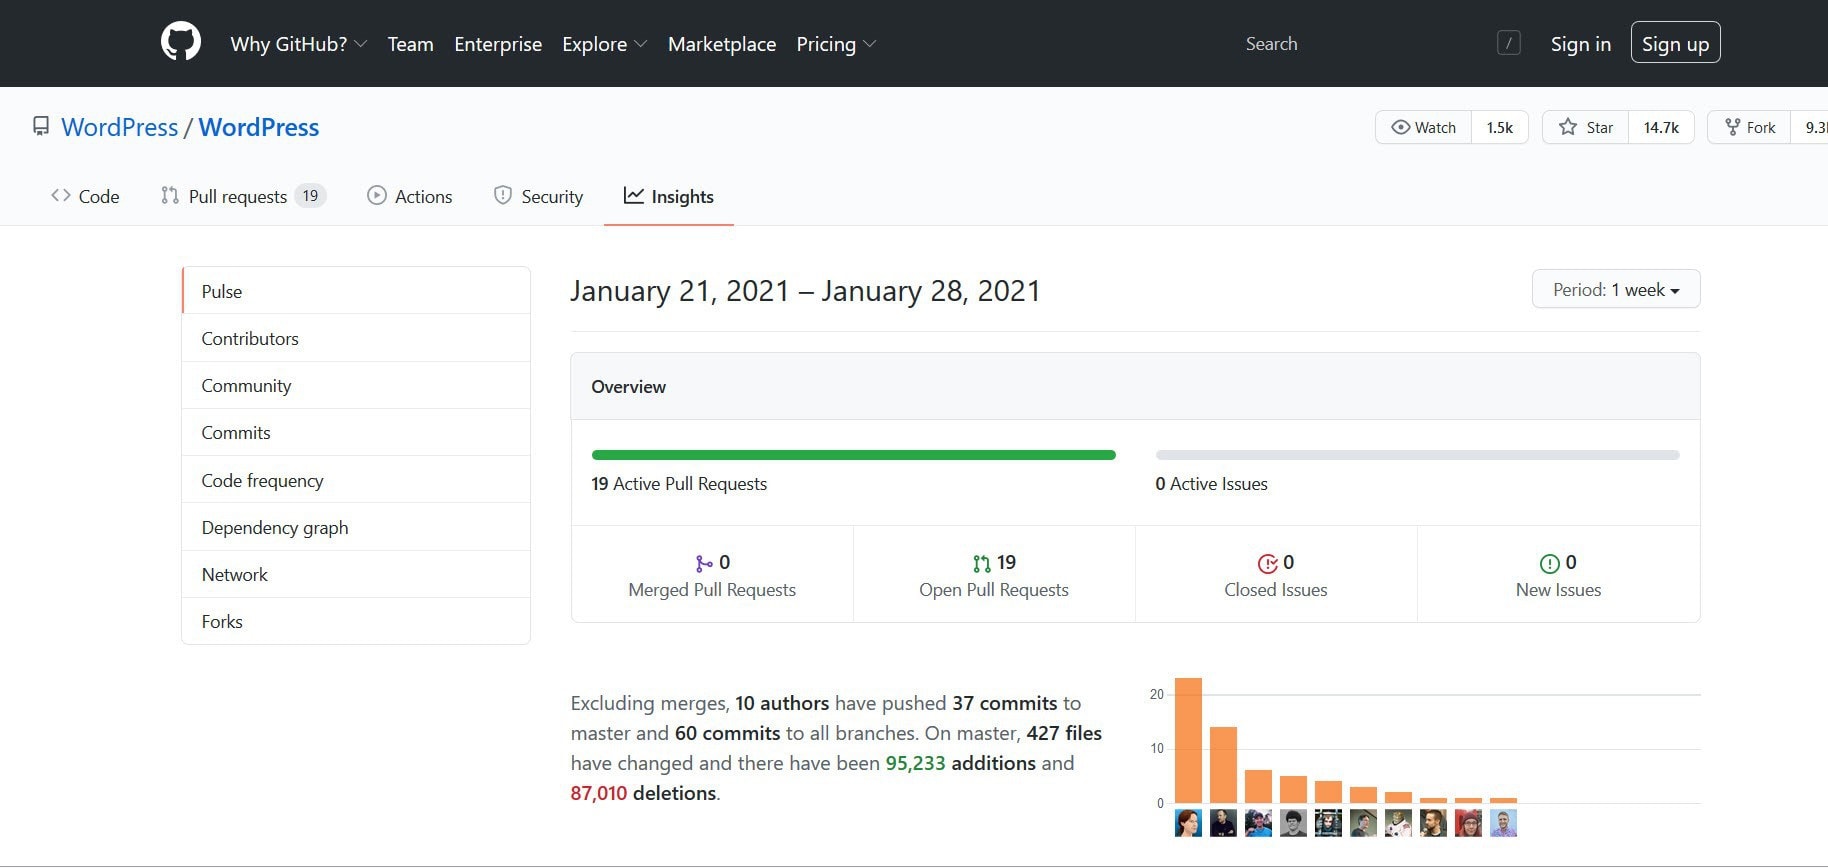Screen dimensions: 1828x868
Task: Open the Team menu item
Action: 410,44
